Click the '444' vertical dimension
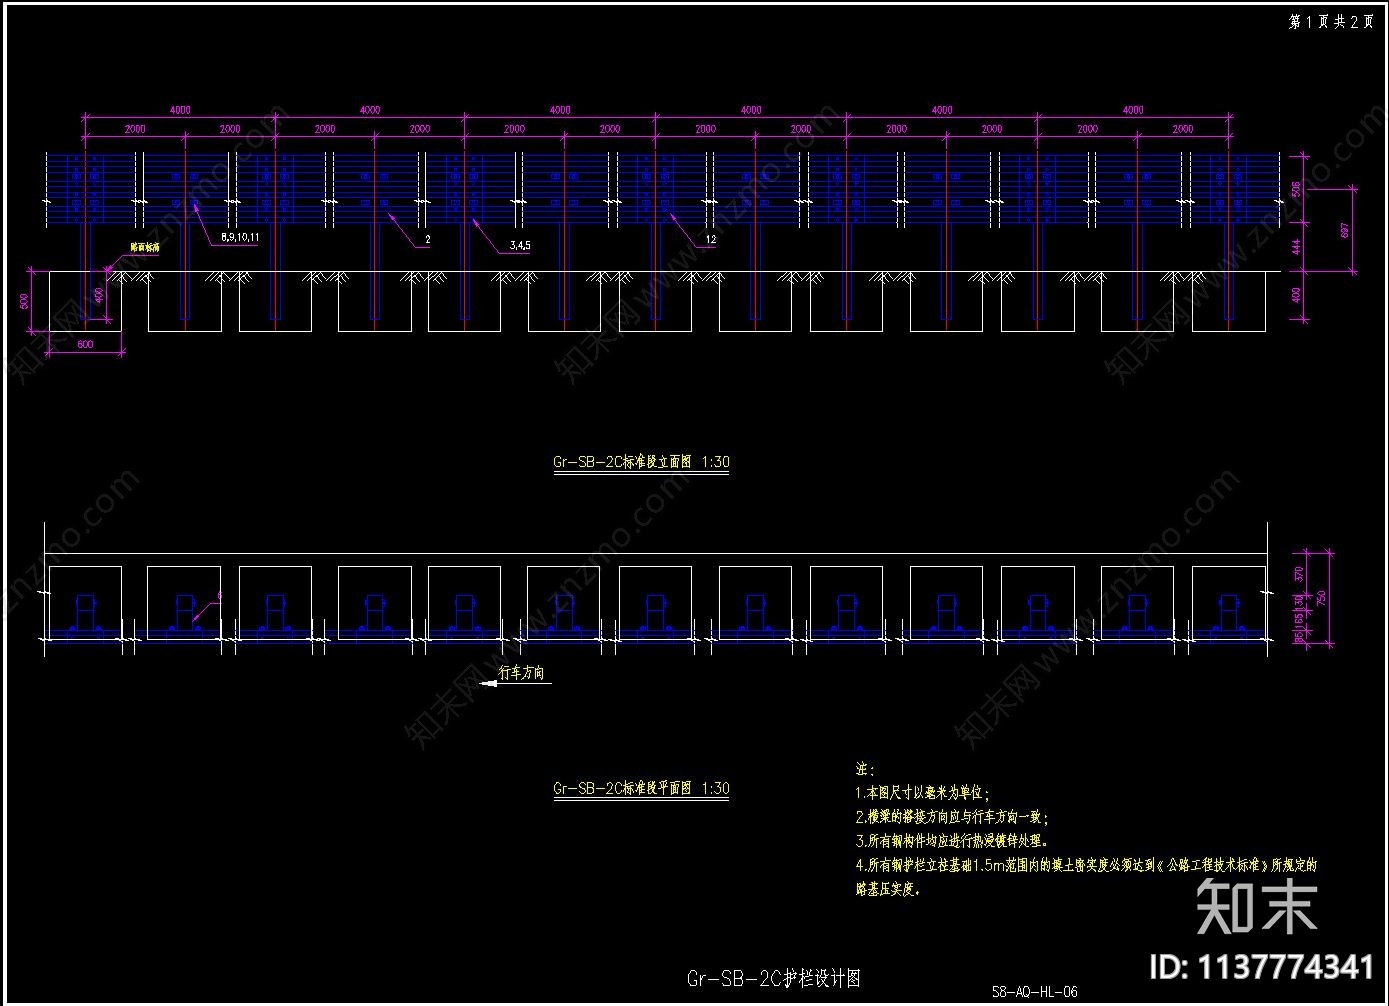Image resolution: width=1389 pixels, height=1006 pixels. [1296, 246]
